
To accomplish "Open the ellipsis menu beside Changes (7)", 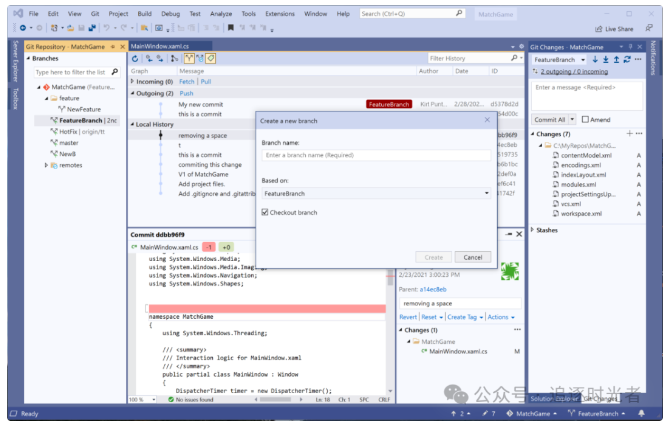I will click(639, 134).
